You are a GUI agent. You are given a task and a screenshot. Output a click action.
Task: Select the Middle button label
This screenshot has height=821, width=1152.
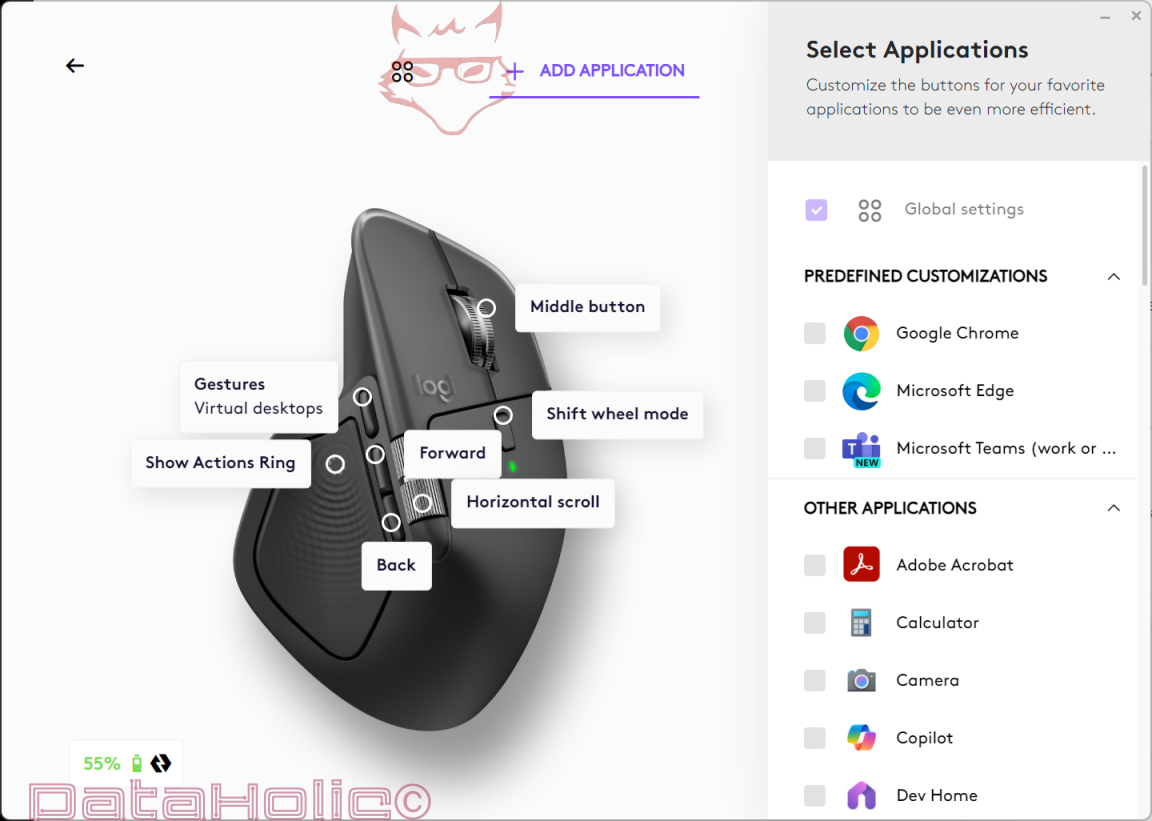(588, 307)
